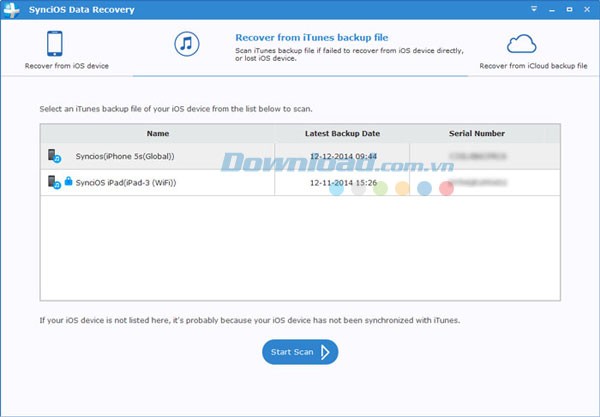Image resolution: width=600 pixels, height=417 pixels.
Task: Click the iPhone icon for iOS device recovery
Action: pyautogui.click(x=55, y=44)
